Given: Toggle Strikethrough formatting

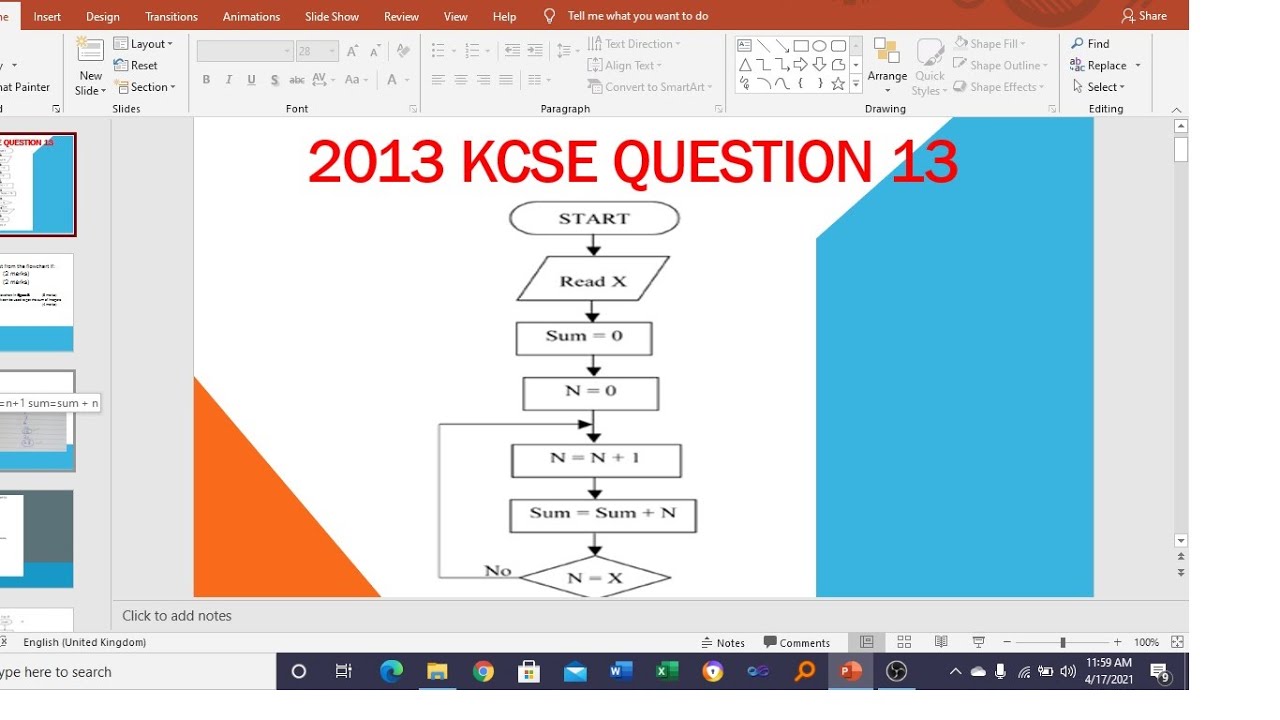Looking at the screenshot, I should 296,80.
